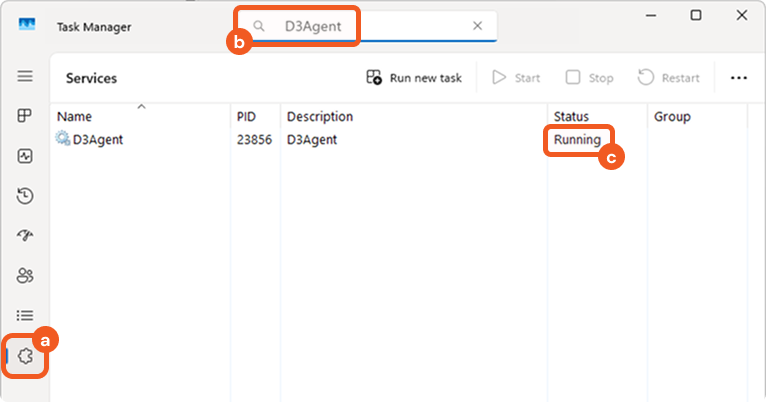Open the Services page icon

pos(25,356)
